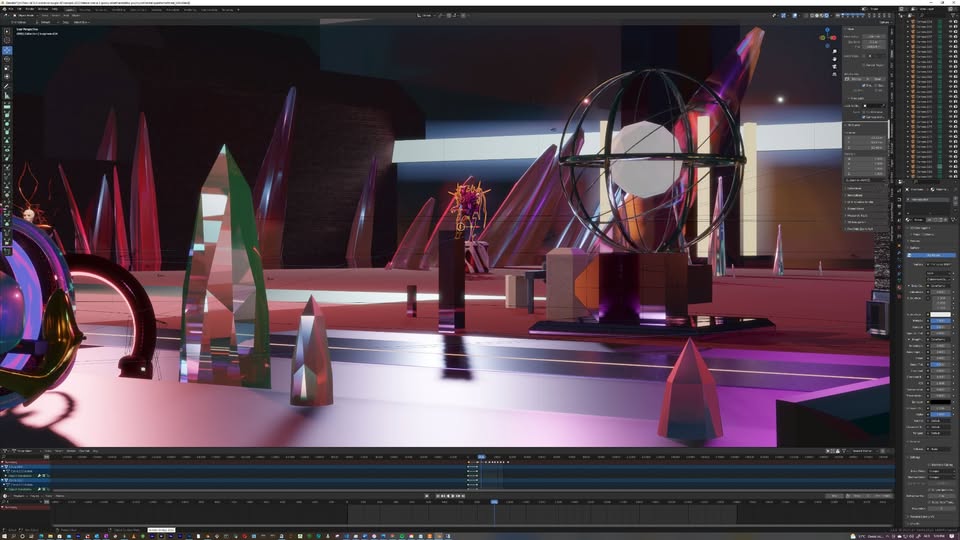Toggle auto keying record button in timeline

click(427, 496)
